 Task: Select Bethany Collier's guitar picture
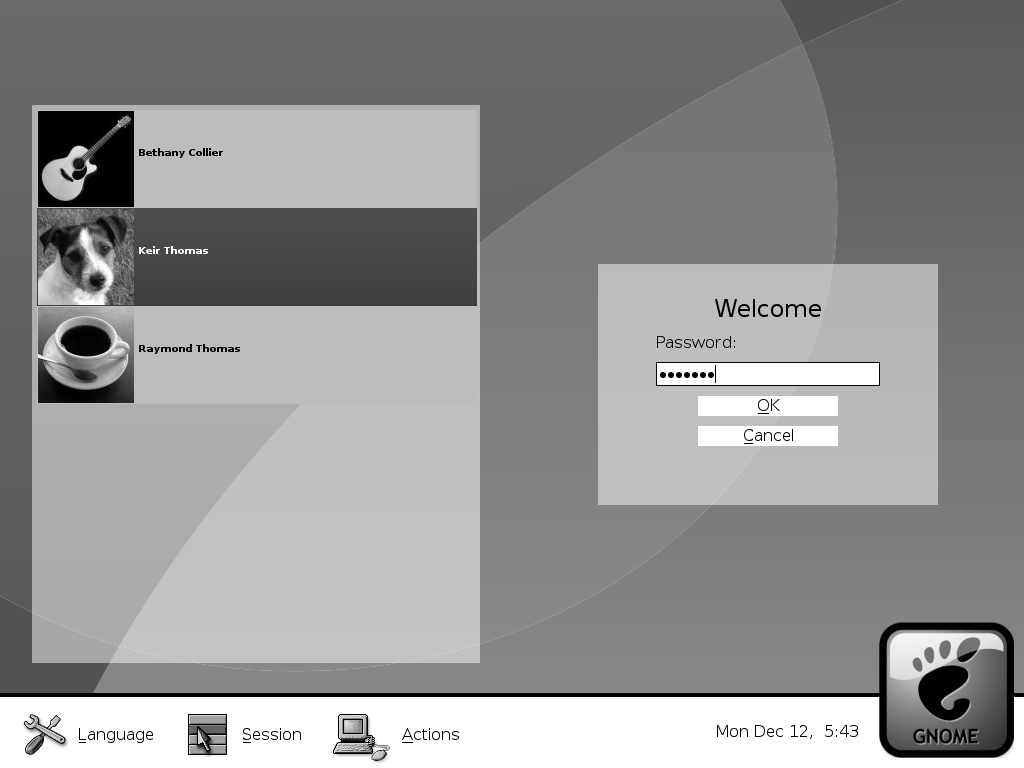(86, 159)
